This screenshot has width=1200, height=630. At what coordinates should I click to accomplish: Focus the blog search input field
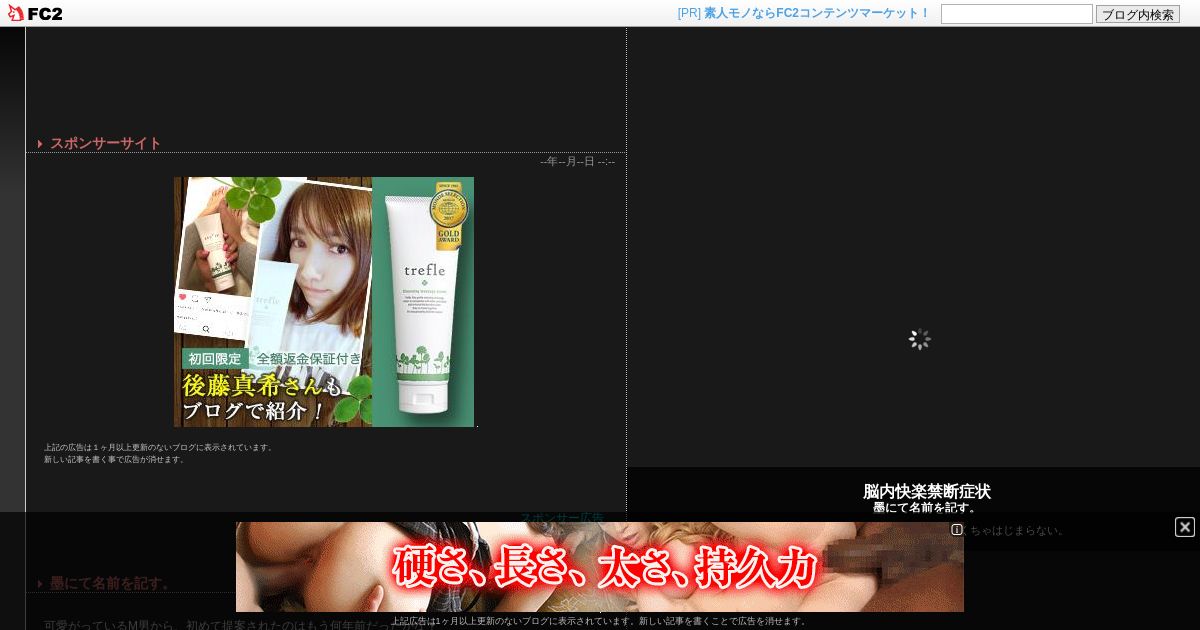point(1016,14)
